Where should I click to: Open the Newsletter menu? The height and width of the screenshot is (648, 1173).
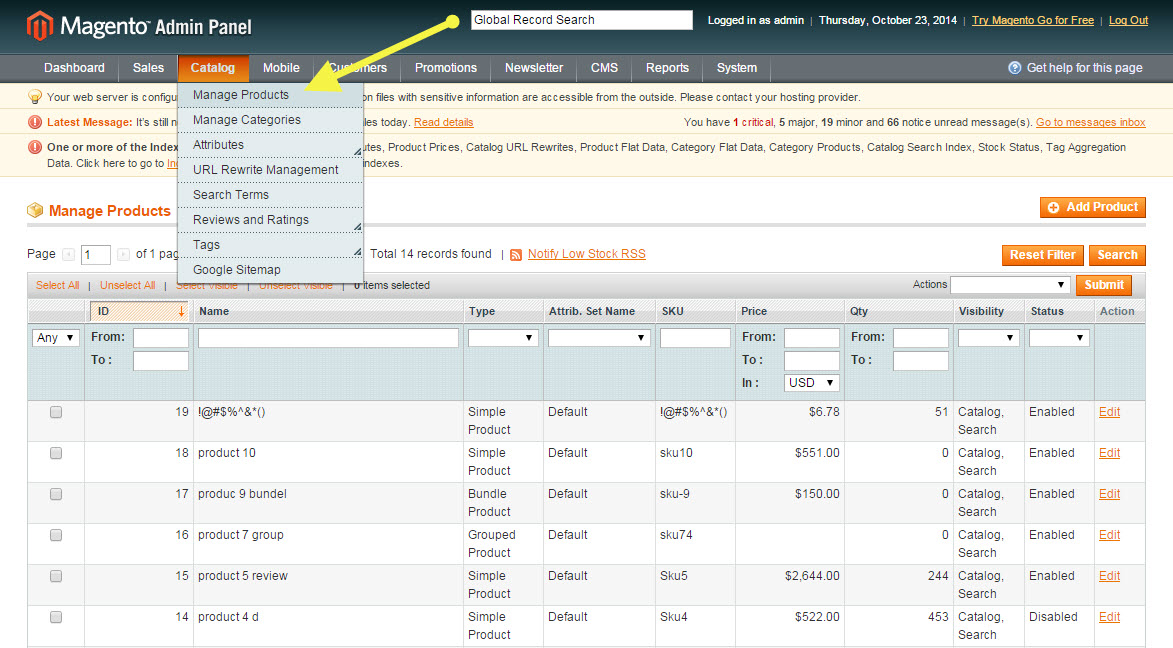click(x=534, y=68)
